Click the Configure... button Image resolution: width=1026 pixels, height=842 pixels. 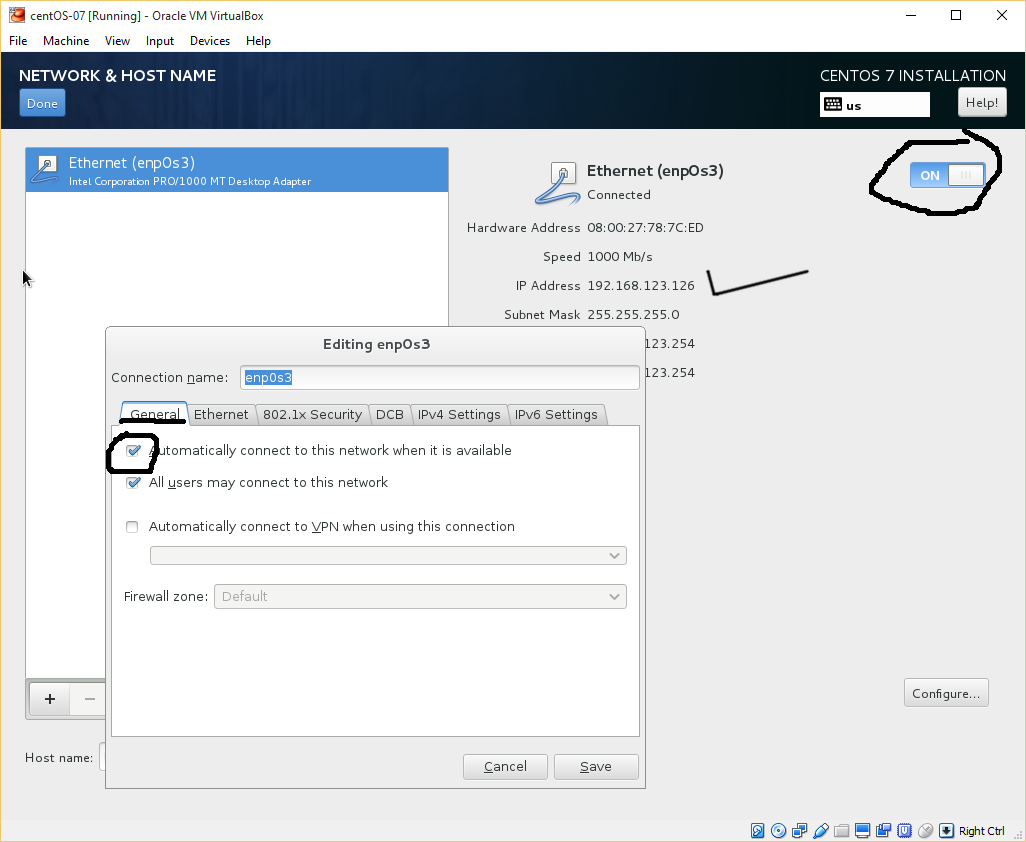pos(946,693)
